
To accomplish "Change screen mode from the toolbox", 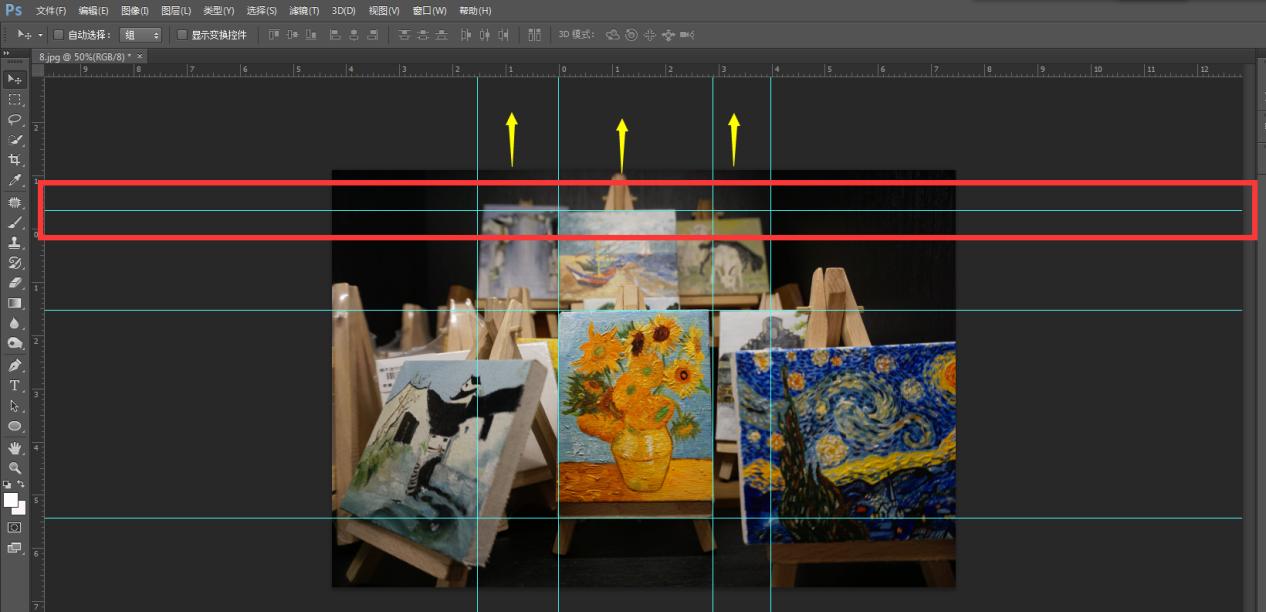I will pyautogui.click(x=15, y=548).
